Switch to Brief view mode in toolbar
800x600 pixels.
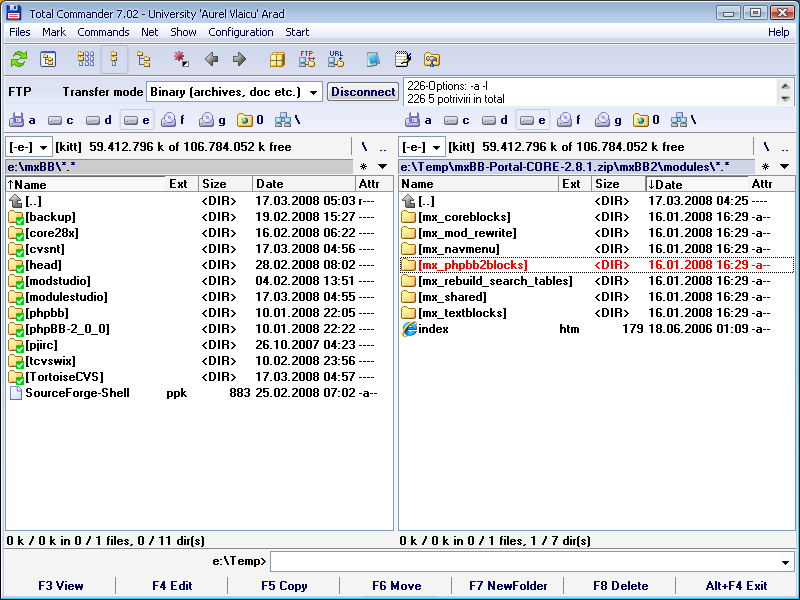point(86,59)
